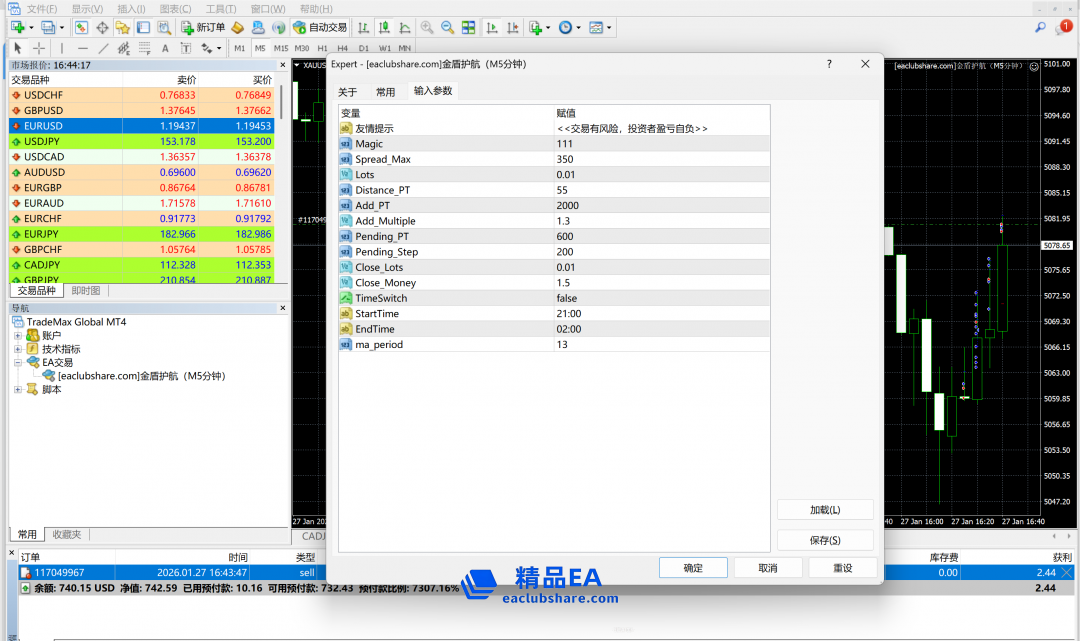Screen dimensions: 1080x641
Task: Select the draw trendline tool
Action: 103,48
